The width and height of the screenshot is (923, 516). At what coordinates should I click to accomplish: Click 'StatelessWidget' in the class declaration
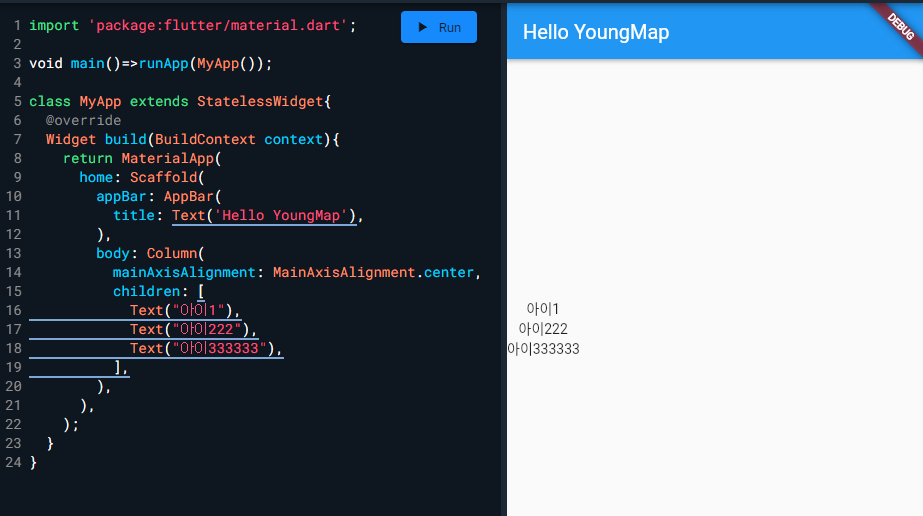(x=260, y=101)
